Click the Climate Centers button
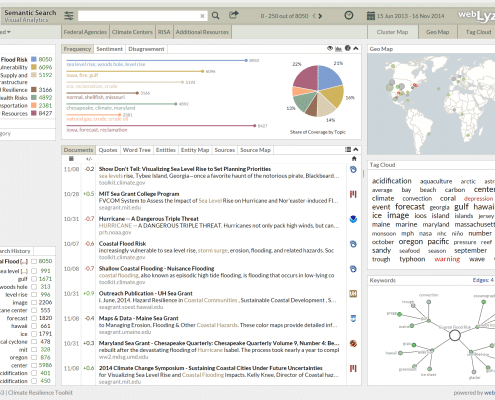The image size is (495, 400). pos(132,32)
